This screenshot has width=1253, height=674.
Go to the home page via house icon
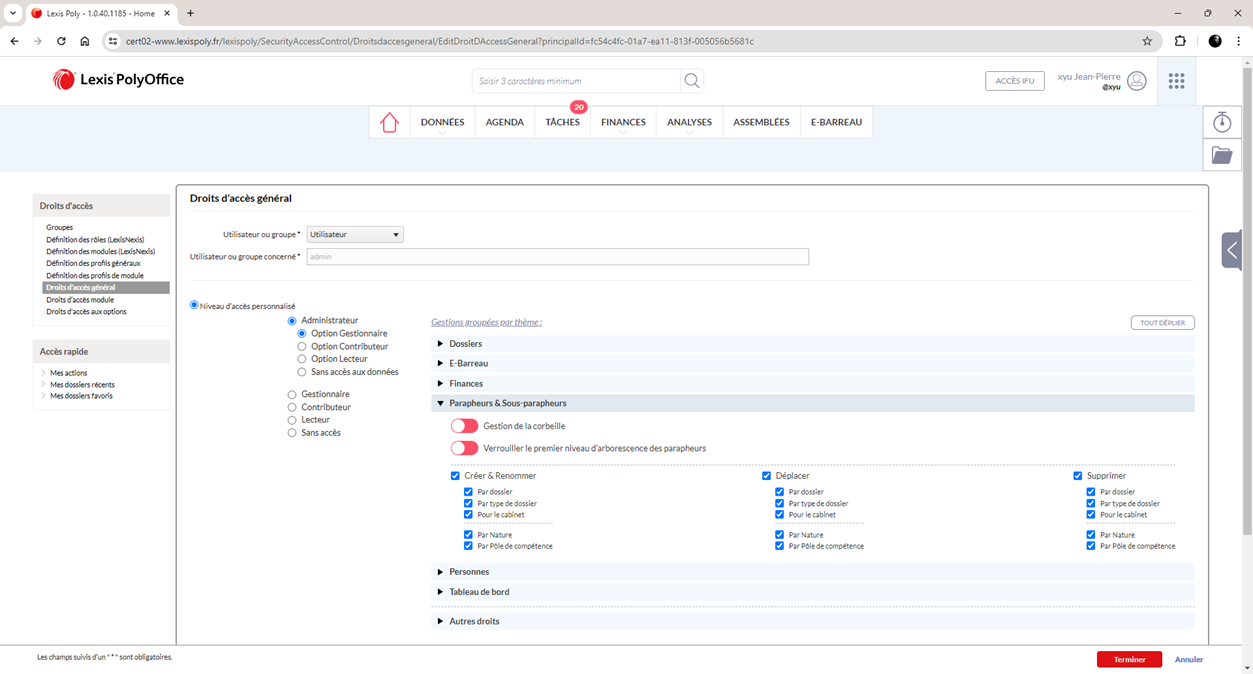tap(389, 122)
